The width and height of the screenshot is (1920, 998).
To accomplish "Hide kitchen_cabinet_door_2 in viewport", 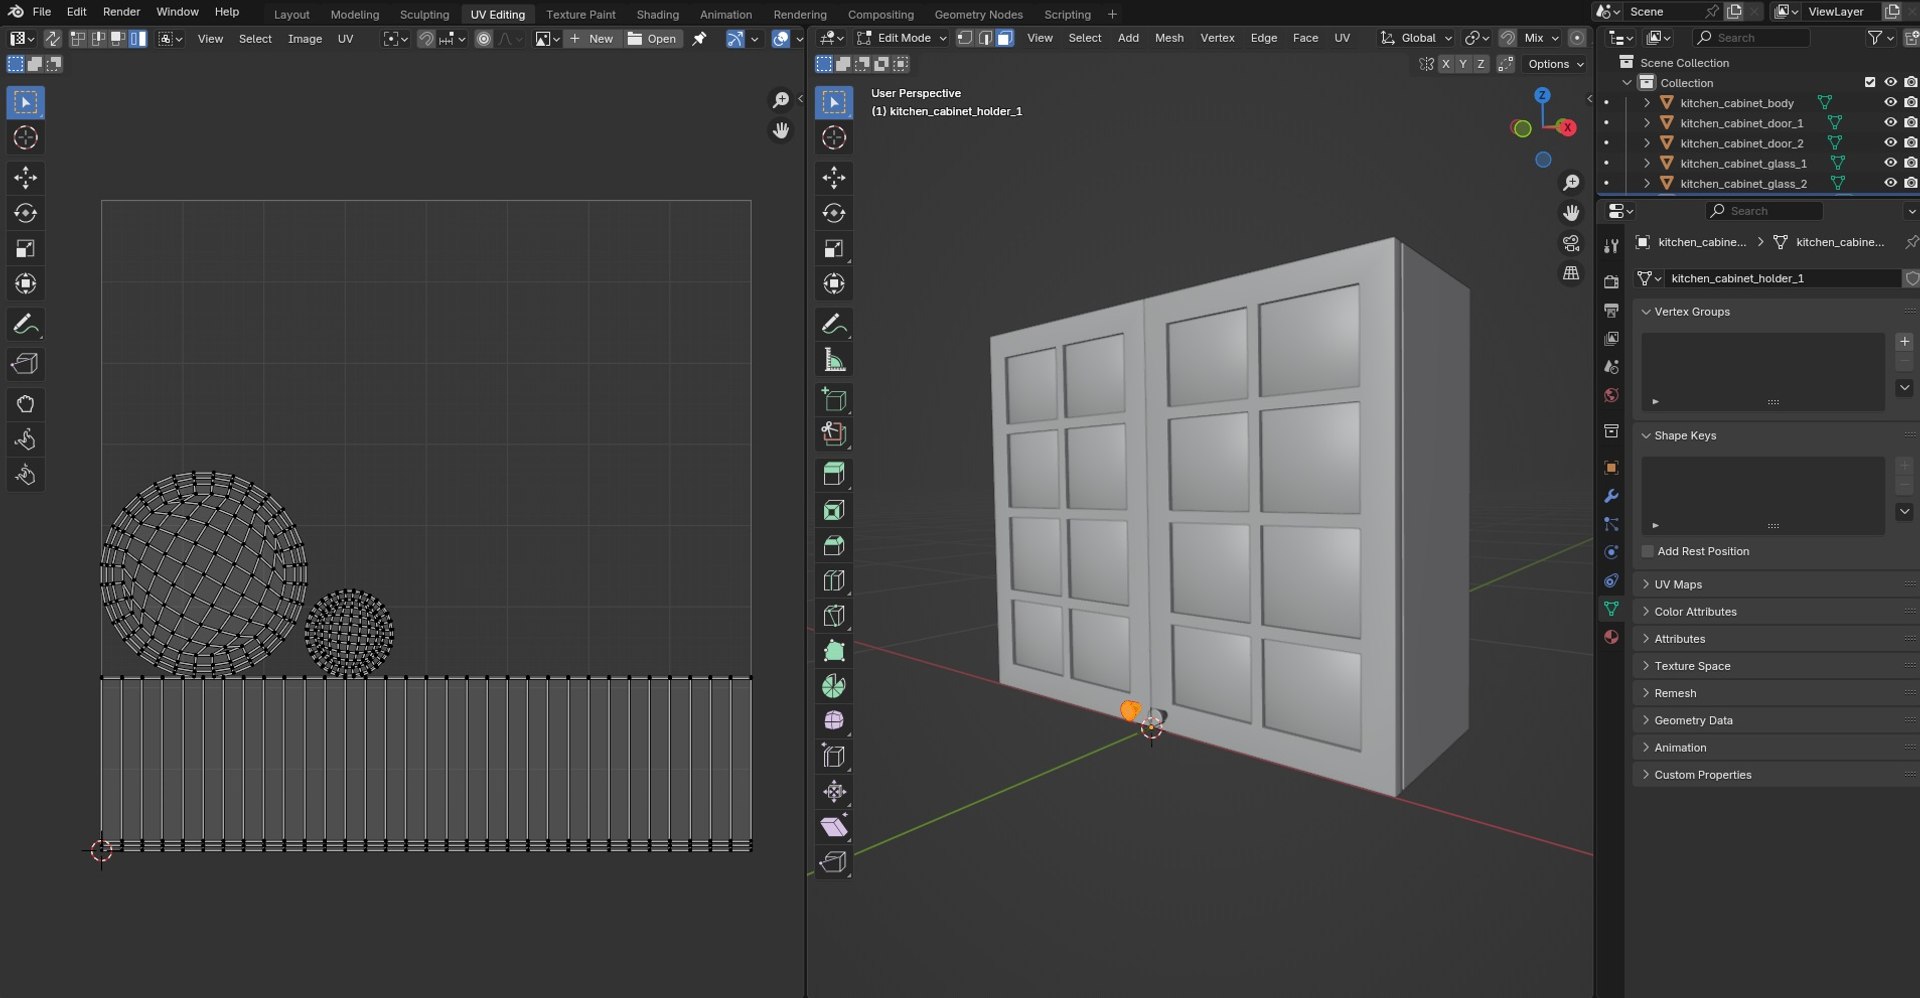I will click(x=1890, y=142).
